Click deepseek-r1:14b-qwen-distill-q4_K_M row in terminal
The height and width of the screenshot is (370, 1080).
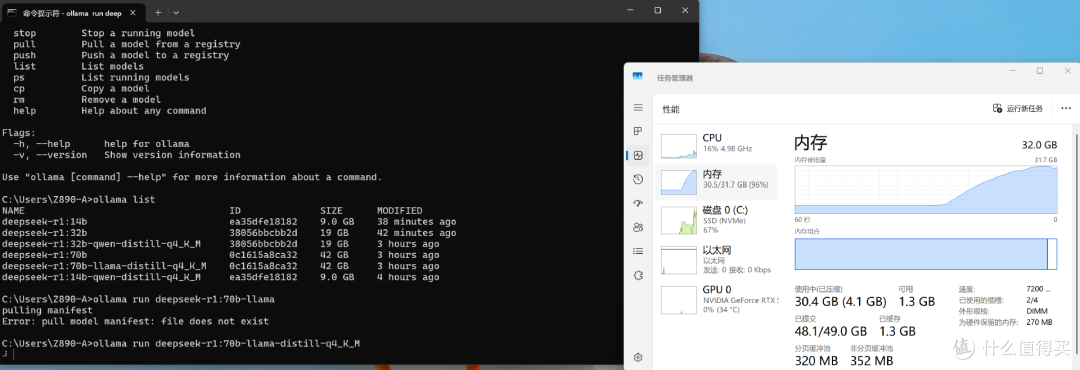220,277
